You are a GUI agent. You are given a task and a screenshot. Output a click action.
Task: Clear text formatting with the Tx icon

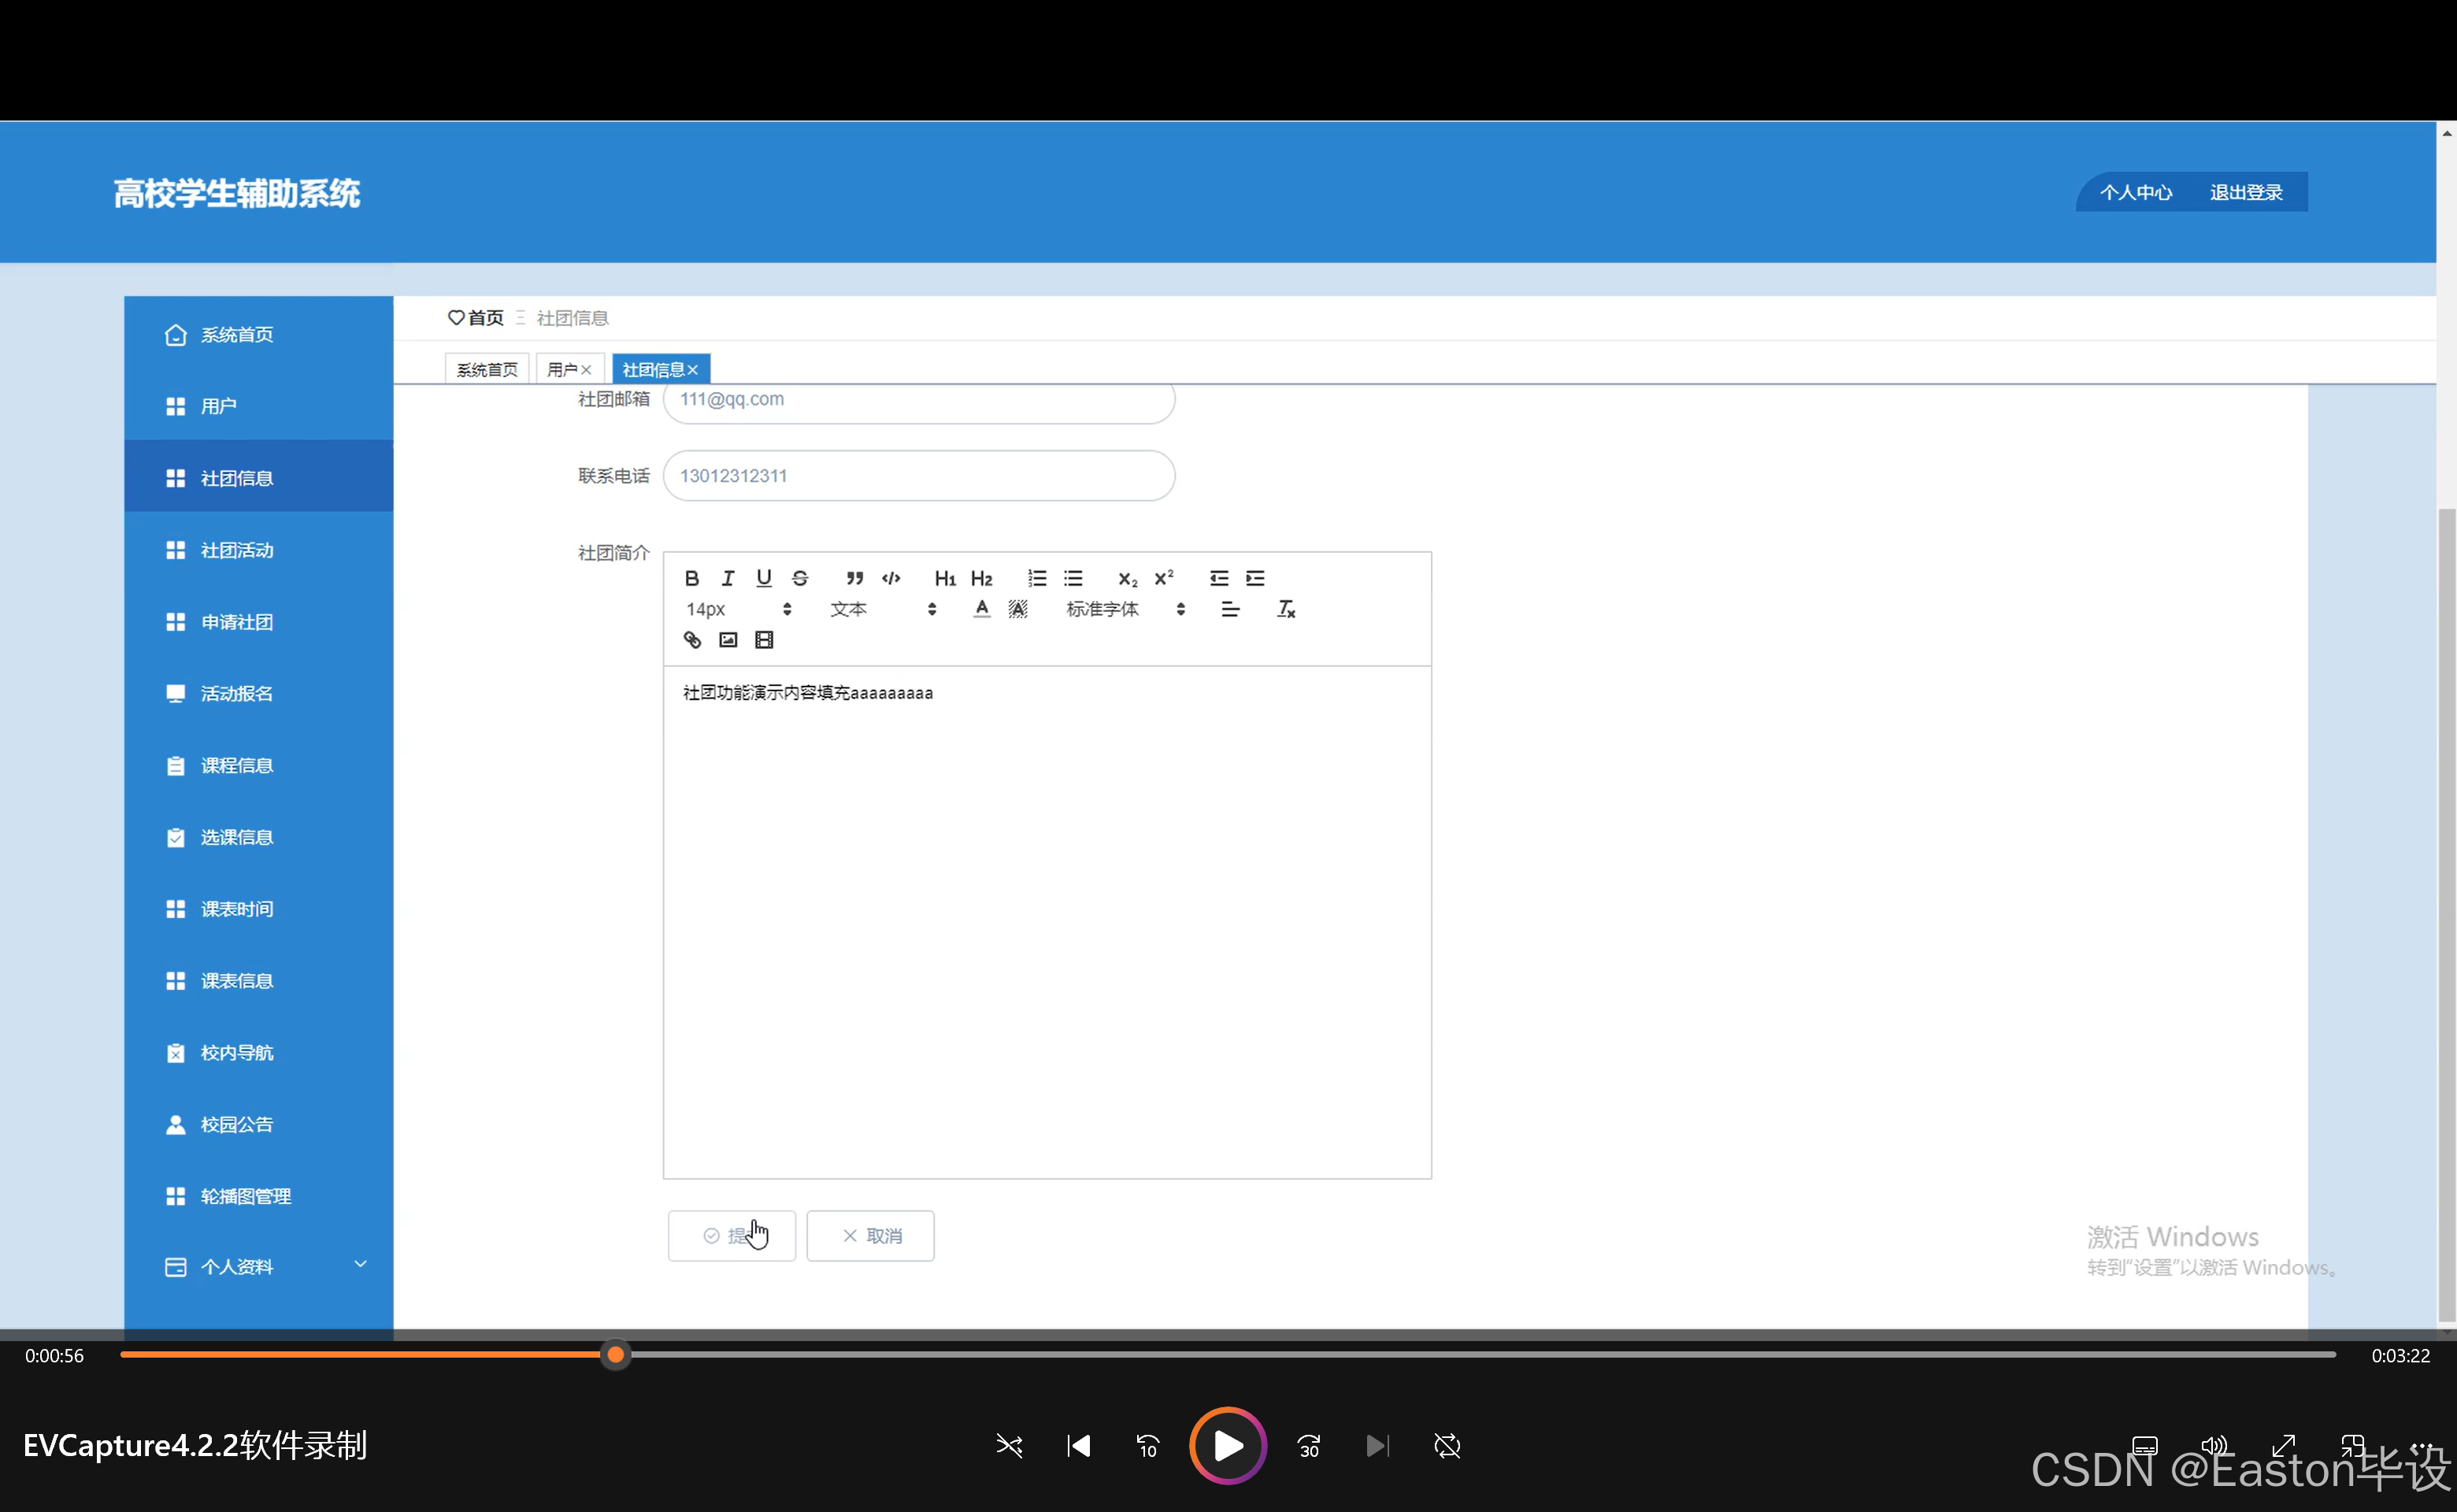click(x=1286, y=609)
